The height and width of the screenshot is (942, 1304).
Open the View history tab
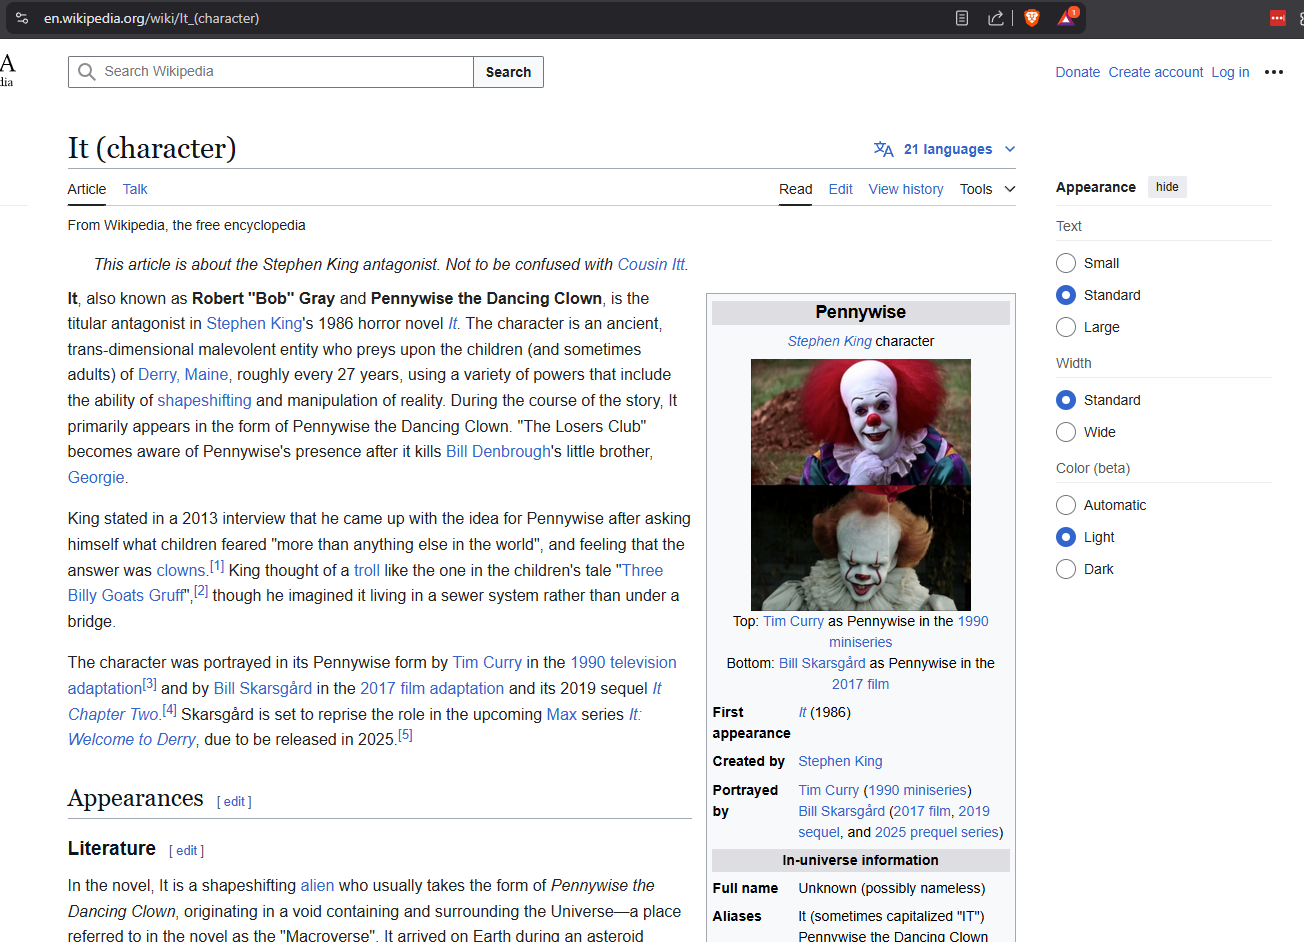905,189
